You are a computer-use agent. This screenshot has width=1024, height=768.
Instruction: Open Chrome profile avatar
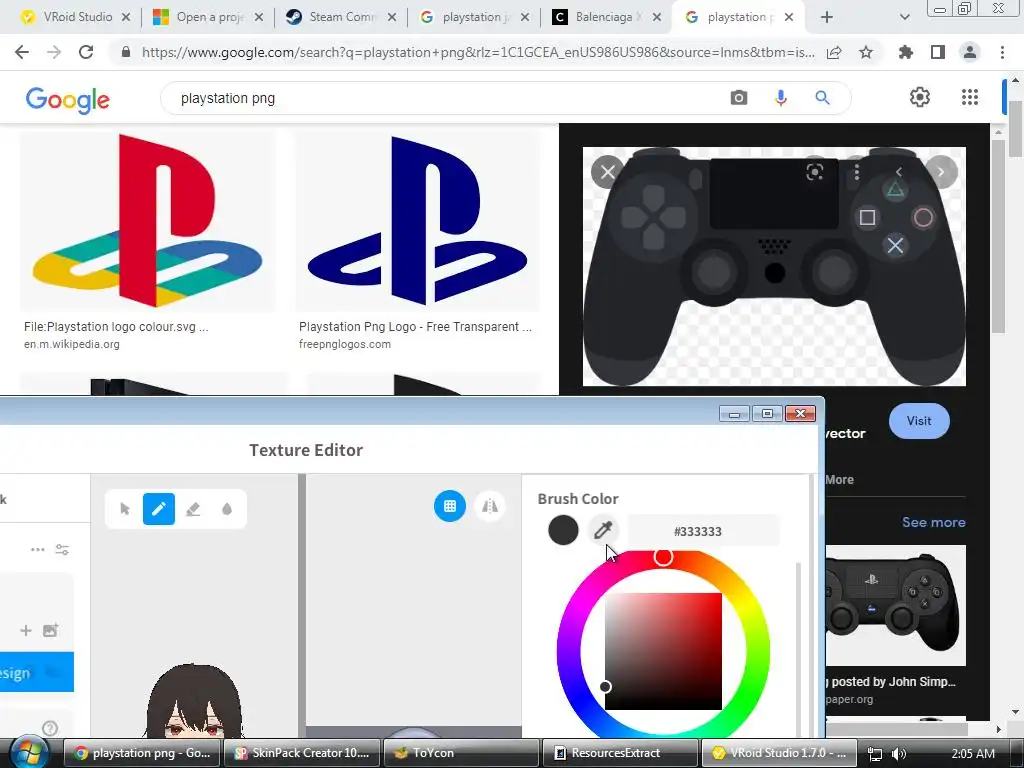coord(970,52)
